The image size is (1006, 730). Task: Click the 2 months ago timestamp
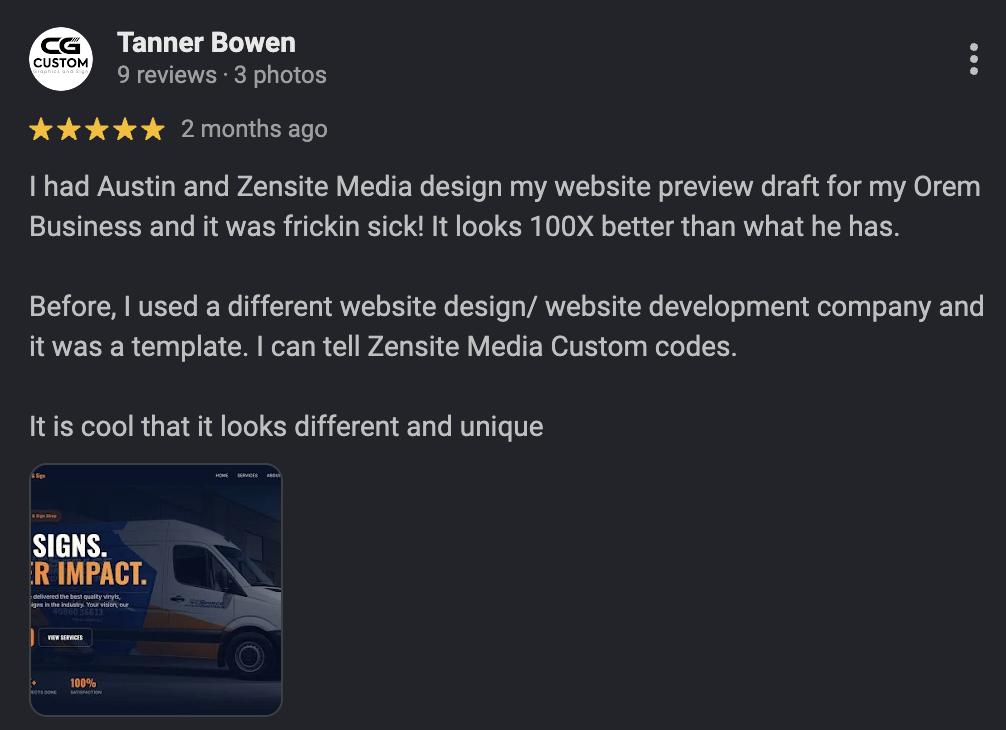tap(253, 128)
